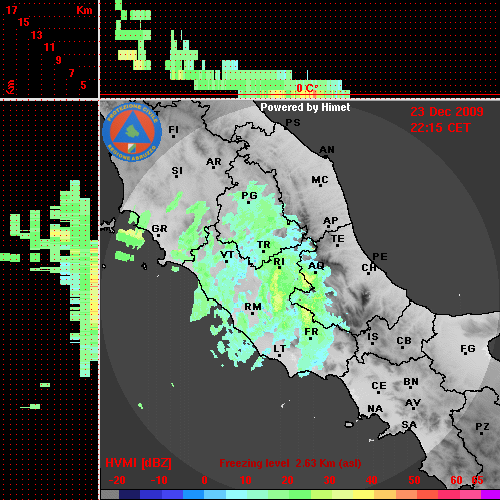Click the 10 value on dBZ scale

point(246,480)
